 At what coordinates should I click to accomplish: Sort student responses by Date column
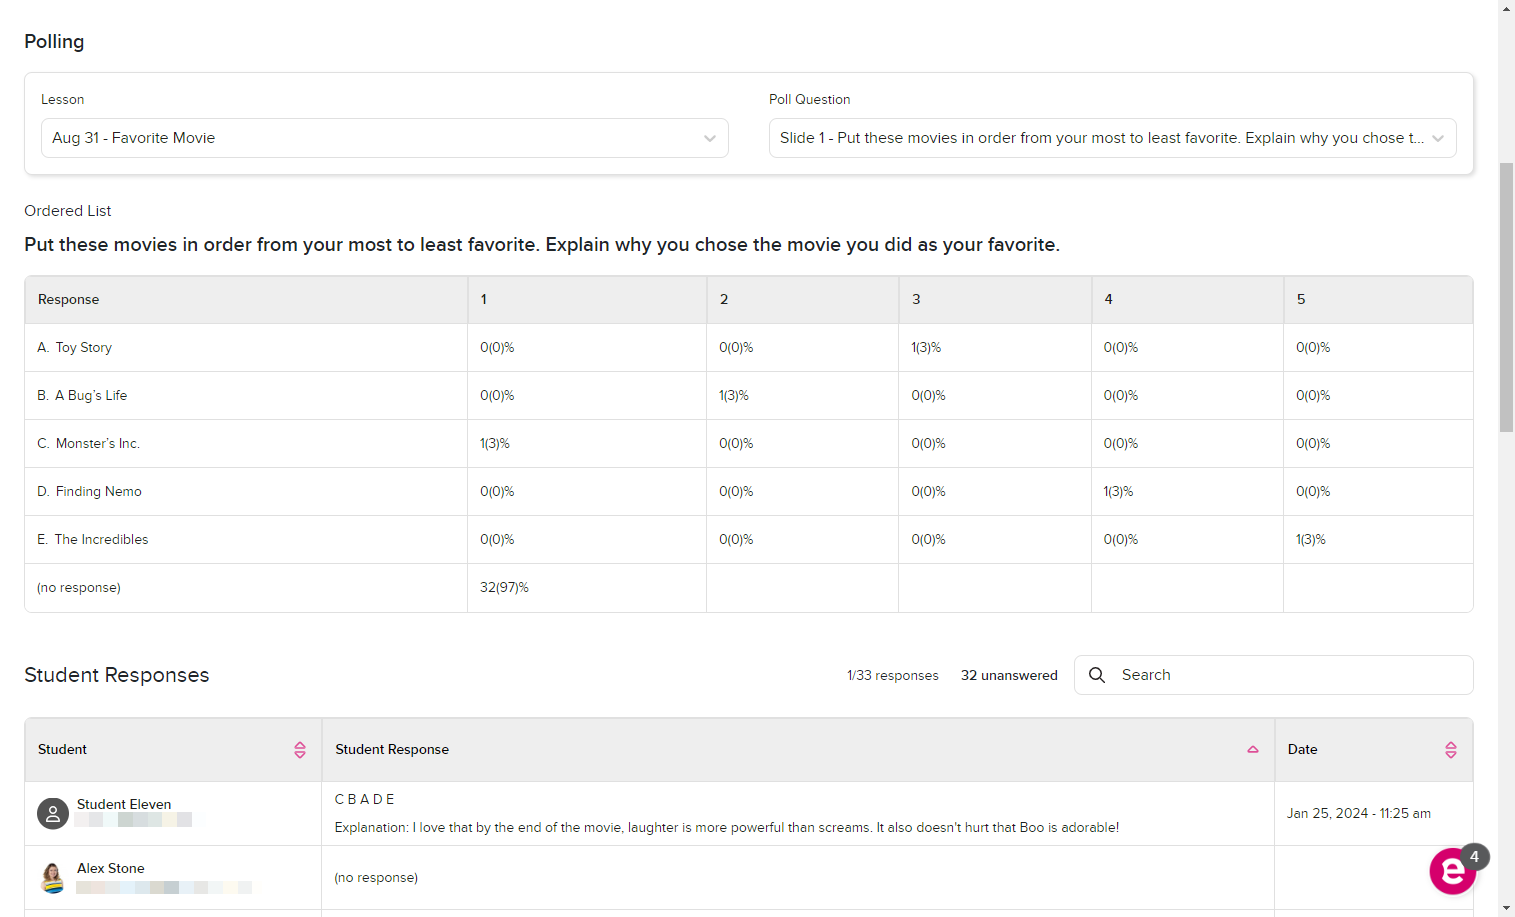tap(1451, 750)
